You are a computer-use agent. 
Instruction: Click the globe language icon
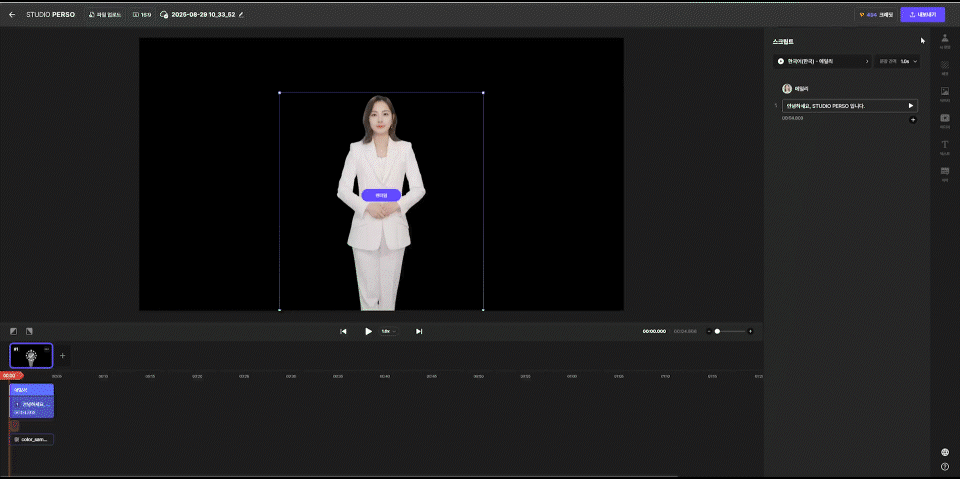click(945, 452)
